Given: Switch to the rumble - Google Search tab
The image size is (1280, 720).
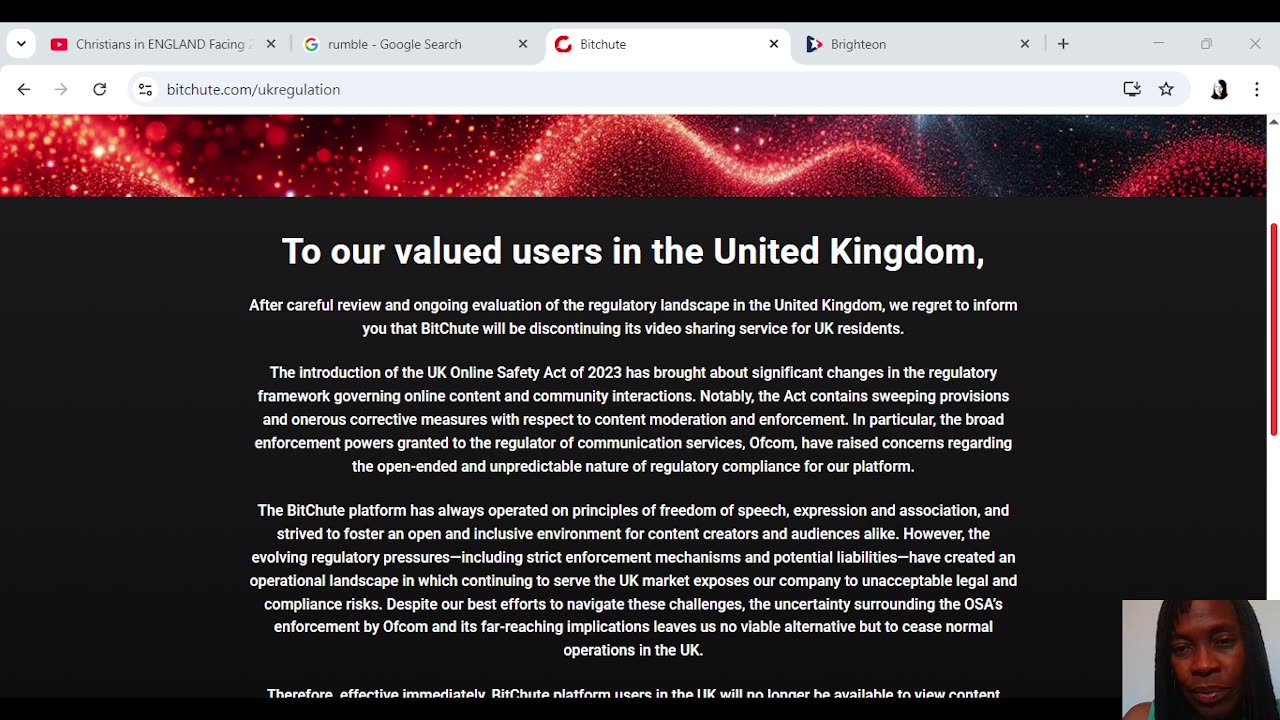Looking at the screenshot, I should 415,44.
